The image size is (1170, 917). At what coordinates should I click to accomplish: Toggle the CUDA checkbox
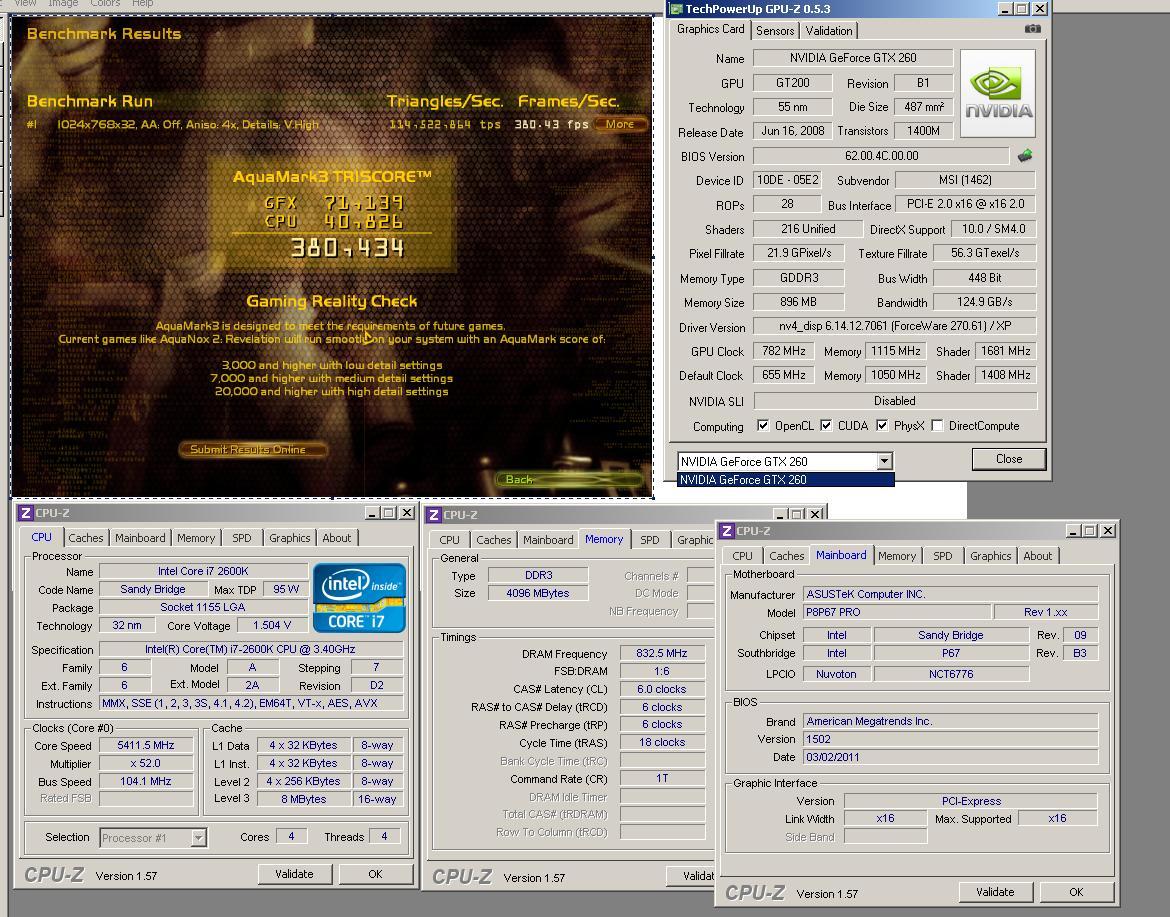pyautogui.click(x=826, y=425)
